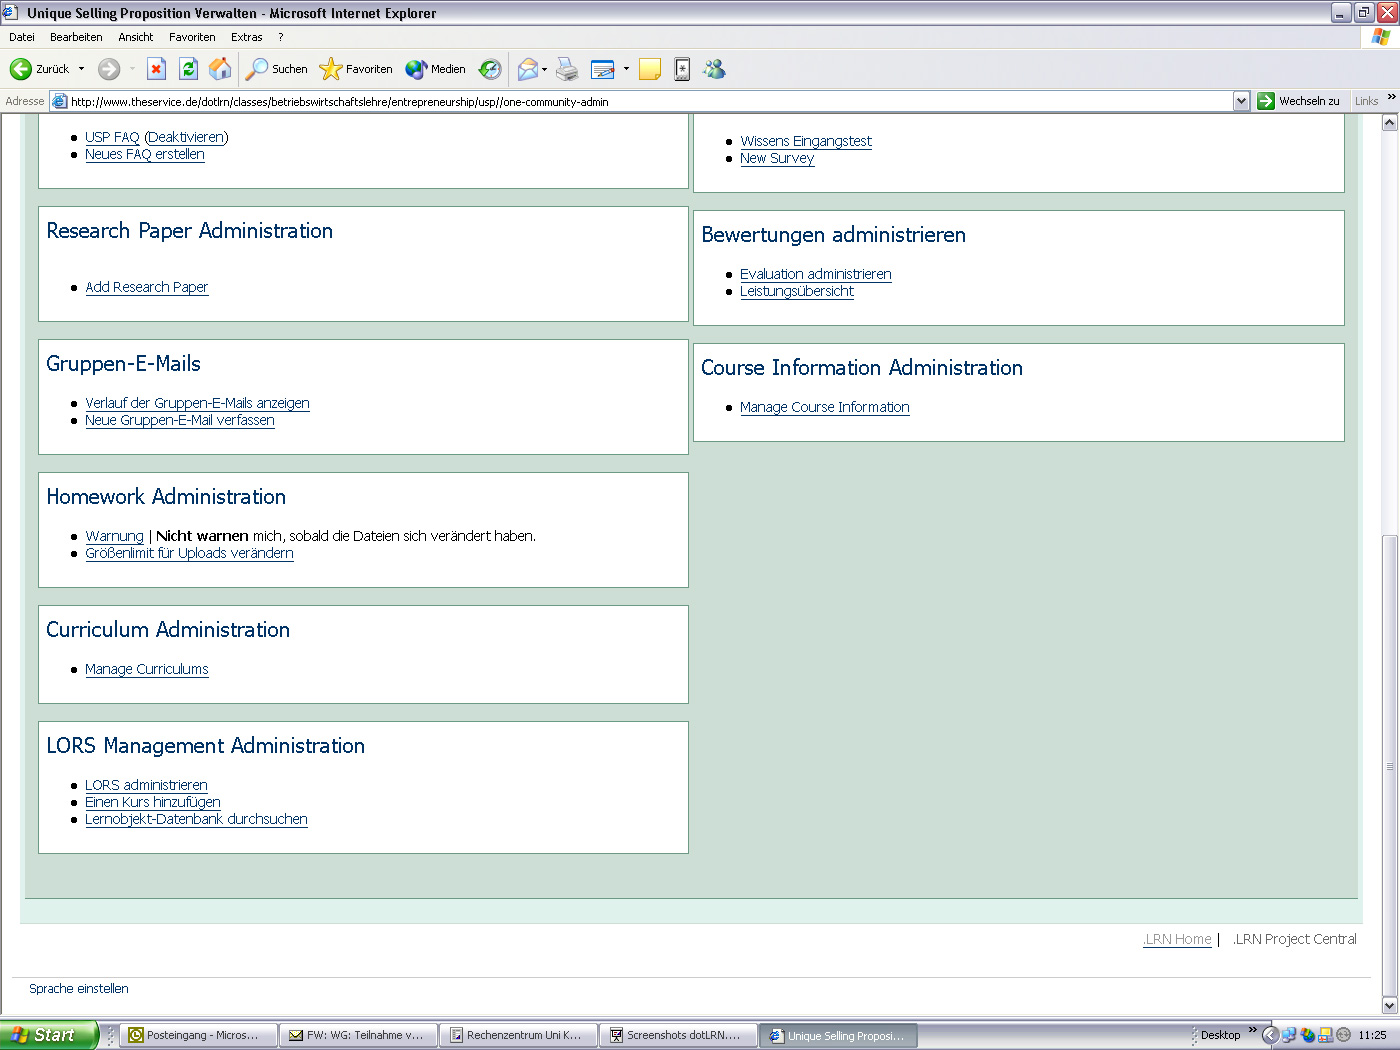Click Deaktivieren next to USP FAQ
1400x1050 pixels.
point(186,137)
